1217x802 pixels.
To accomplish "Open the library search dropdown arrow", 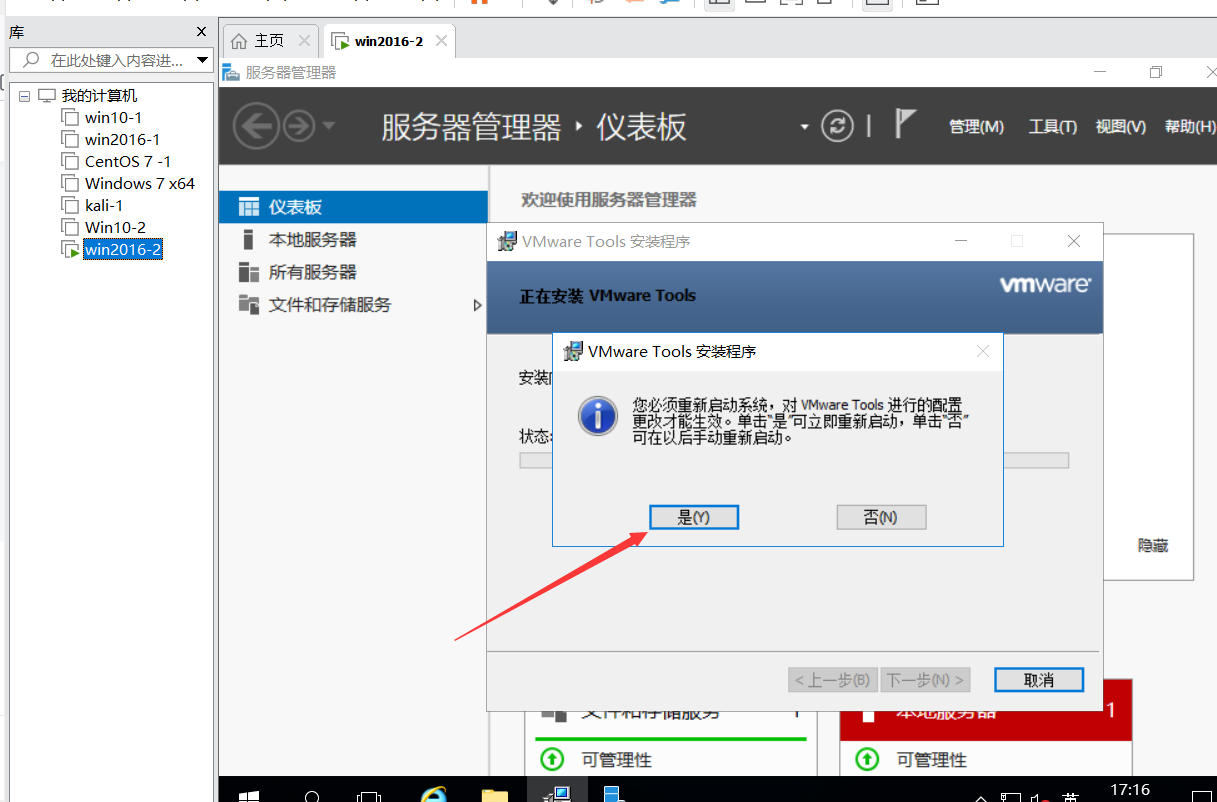I will 203,60.
